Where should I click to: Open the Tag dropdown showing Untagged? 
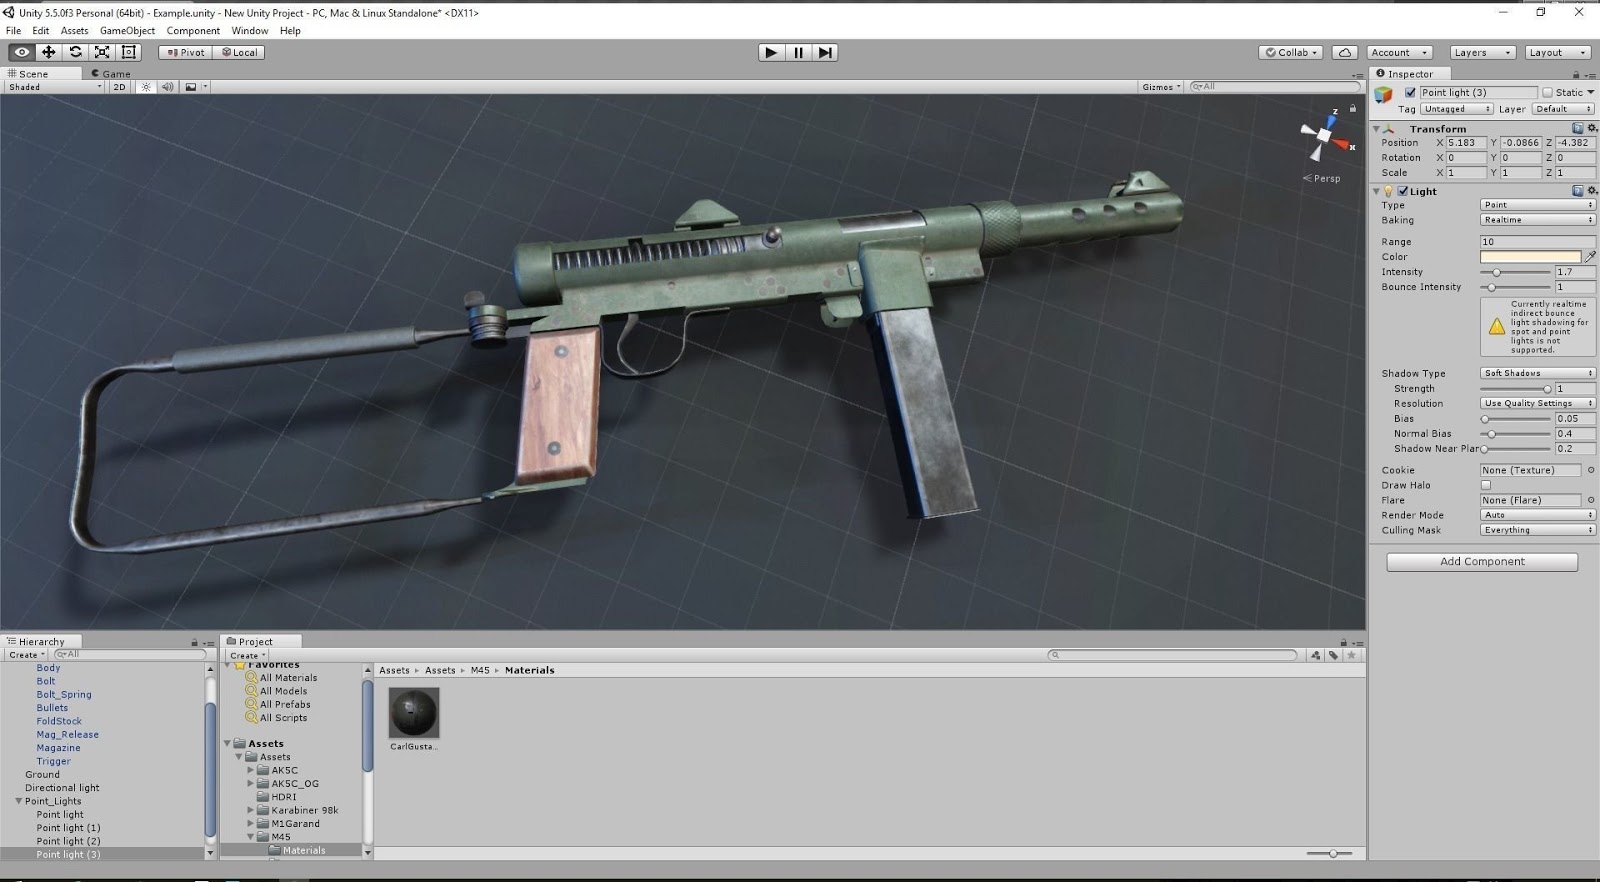(1456, 109)
